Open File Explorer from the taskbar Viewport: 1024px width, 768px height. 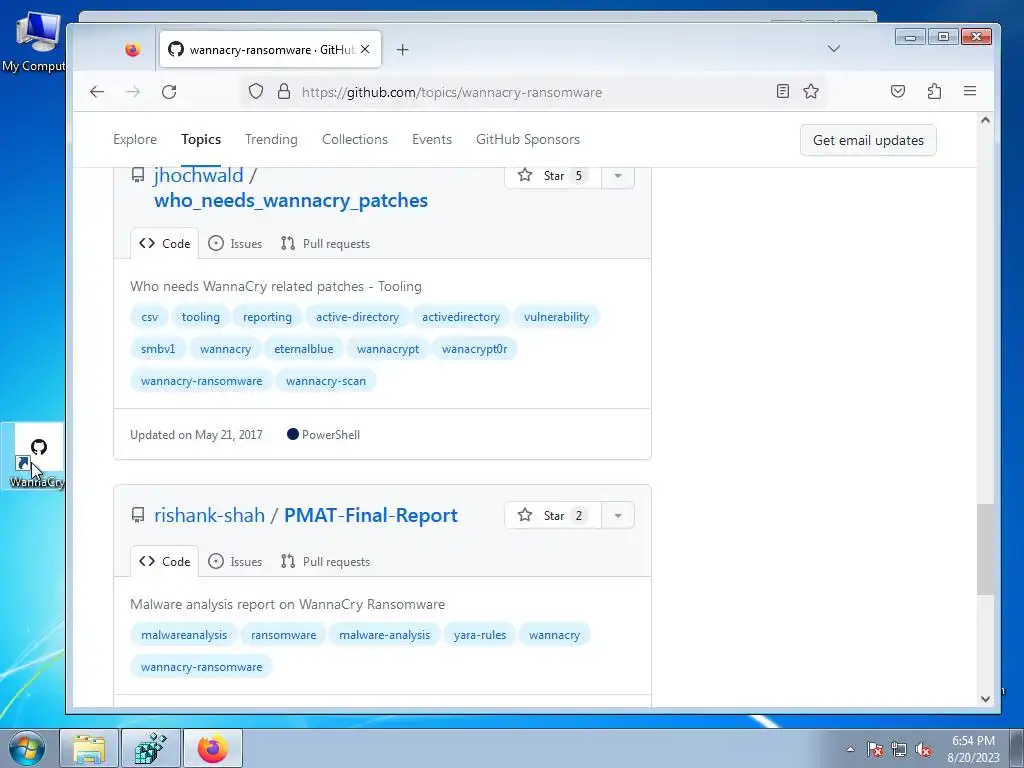(89, 748)
